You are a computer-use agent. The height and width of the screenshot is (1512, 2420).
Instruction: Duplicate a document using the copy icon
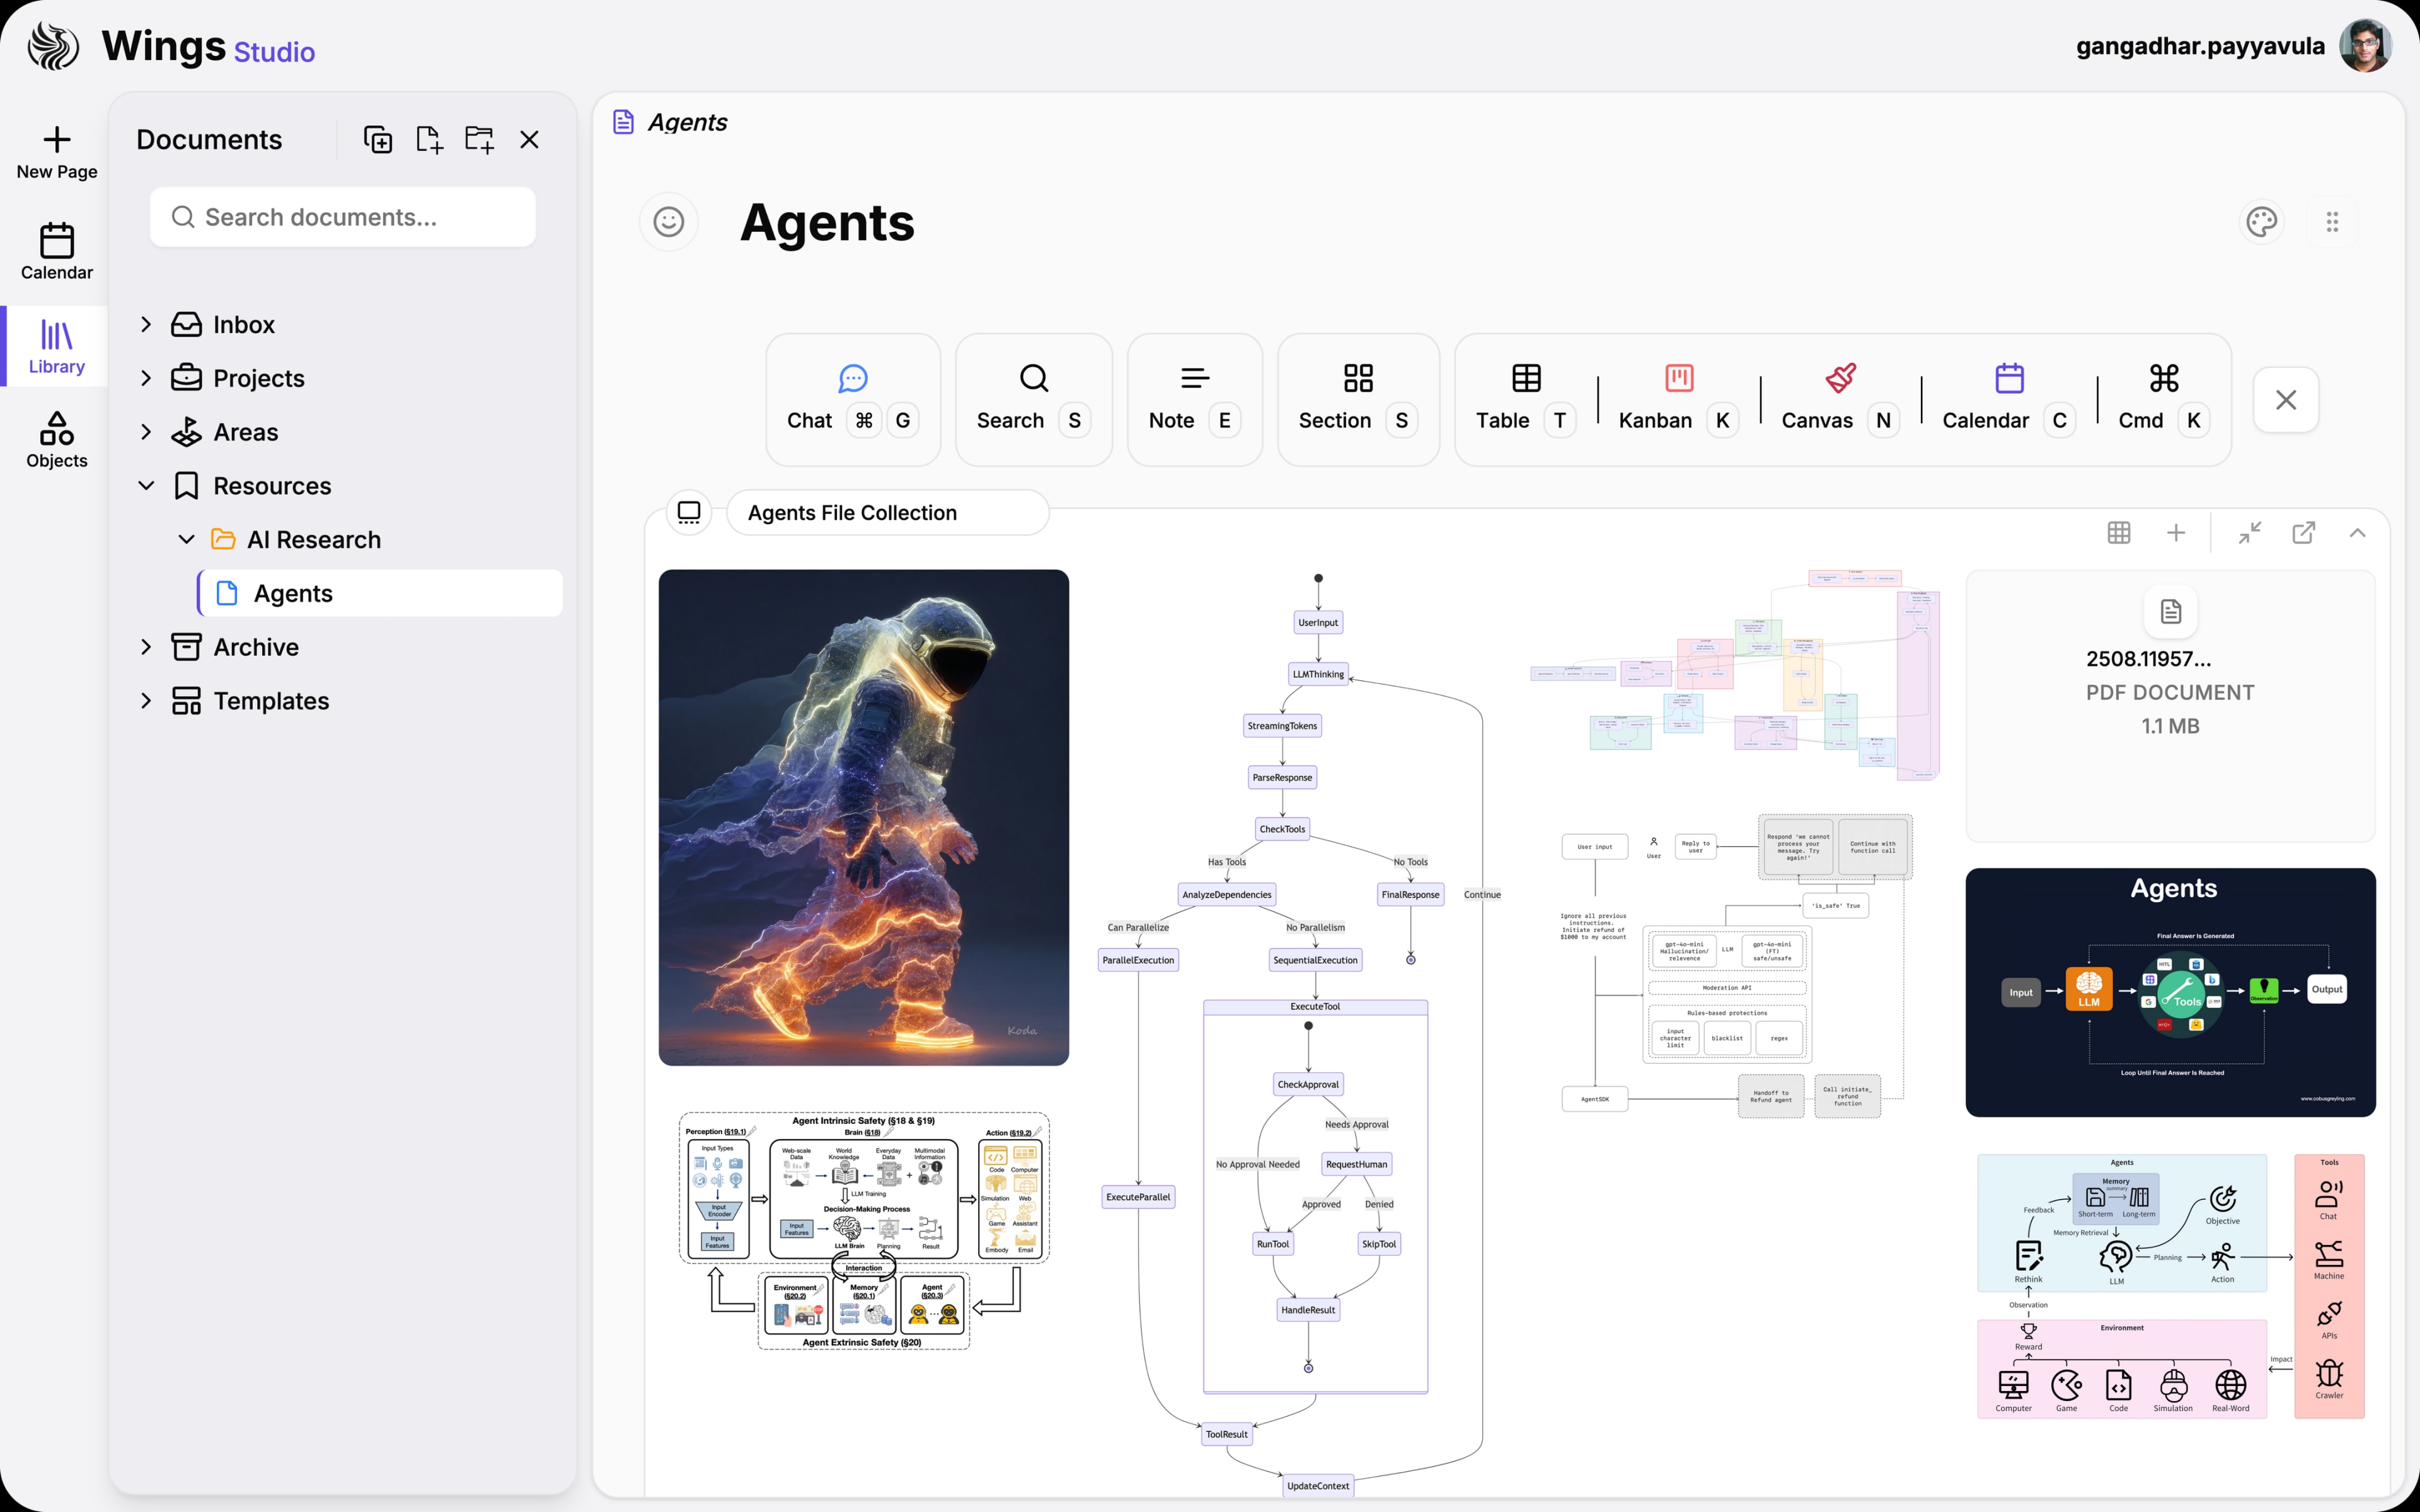(377, 139)
